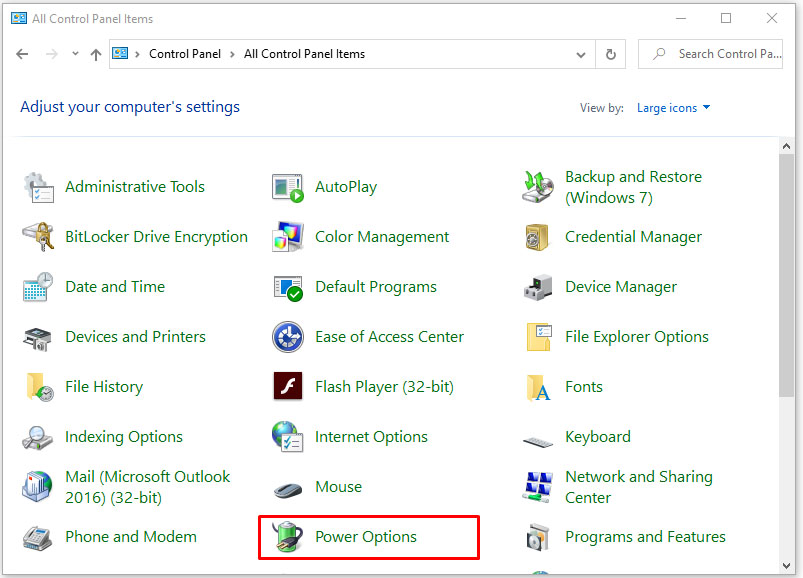The width and height of the screenshot is (803, 578).
Task: Click the Credential Manager safe icon
Action: 538,237
